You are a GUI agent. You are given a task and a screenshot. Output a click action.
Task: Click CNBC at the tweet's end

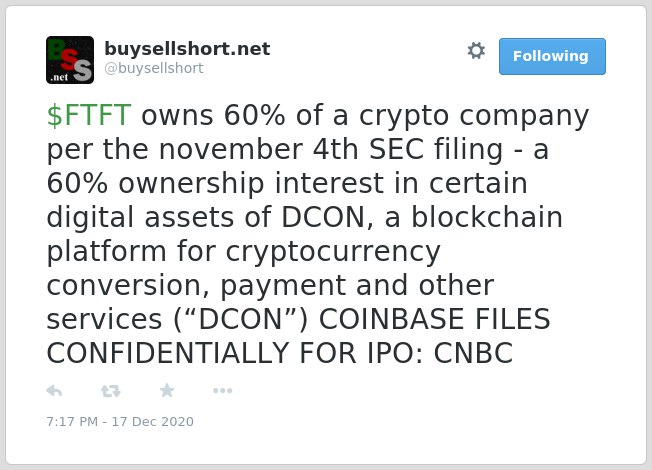[x=473, y=353]
